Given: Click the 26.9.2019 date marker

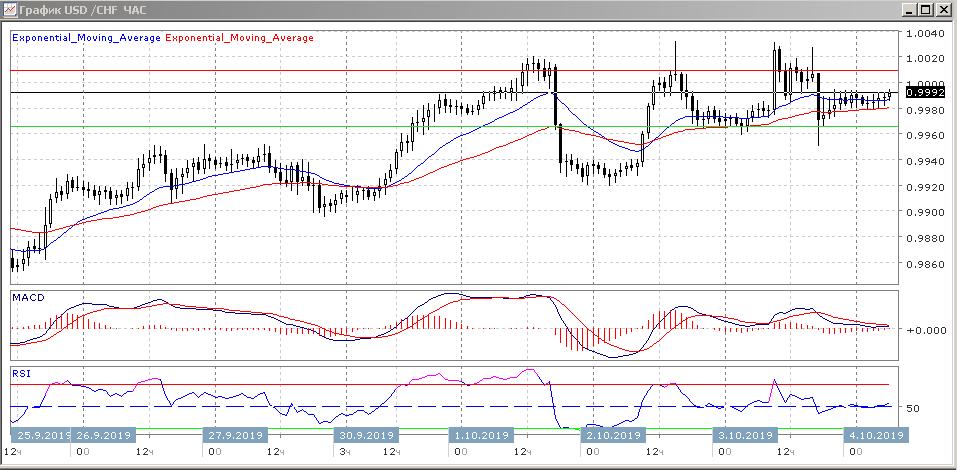Looking at the screenshot, I should pyautogui.click(x=104, y=436).
